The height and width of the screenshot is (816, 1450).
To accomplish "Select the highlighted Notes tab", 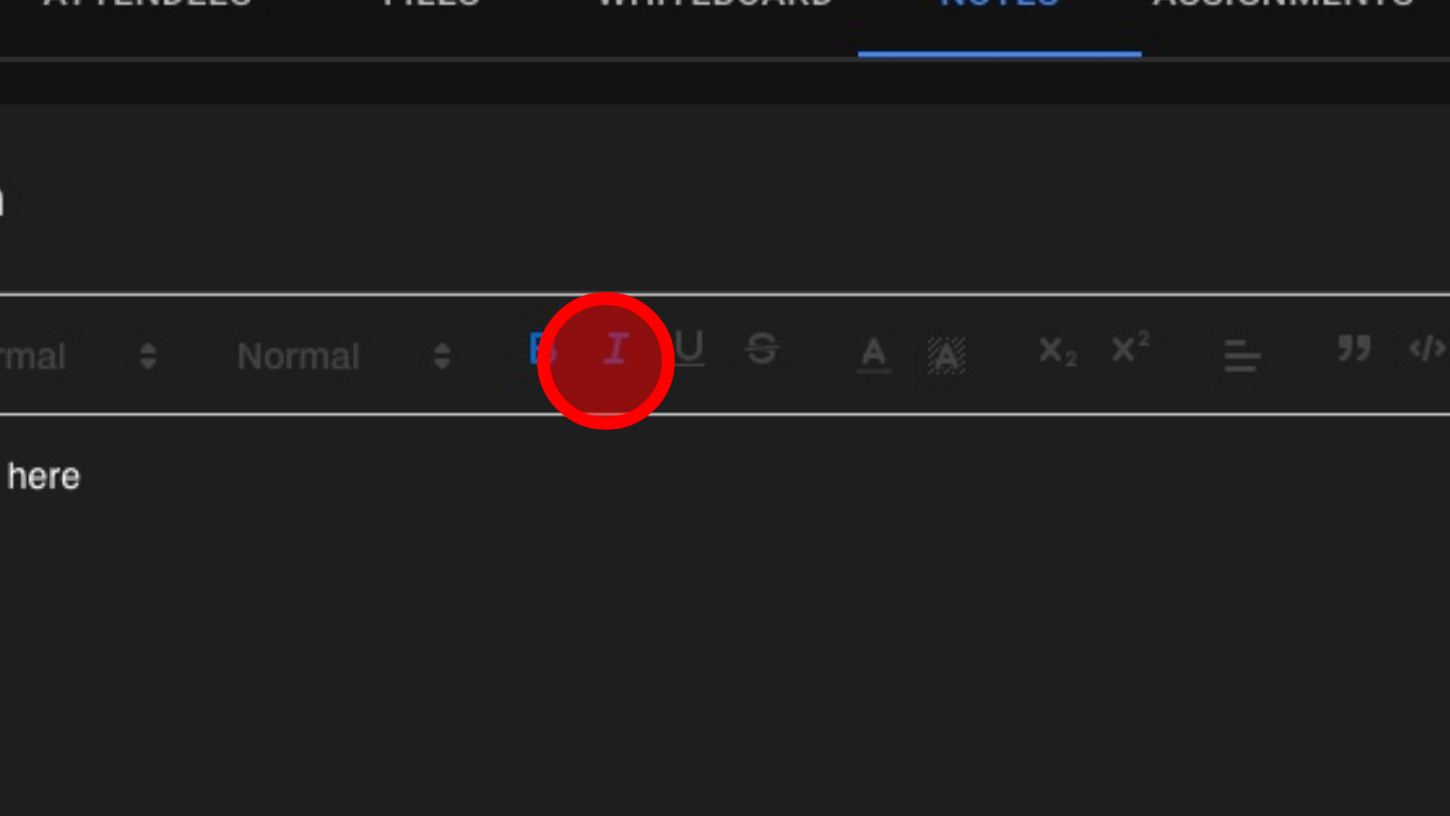I will [1000, 4].
